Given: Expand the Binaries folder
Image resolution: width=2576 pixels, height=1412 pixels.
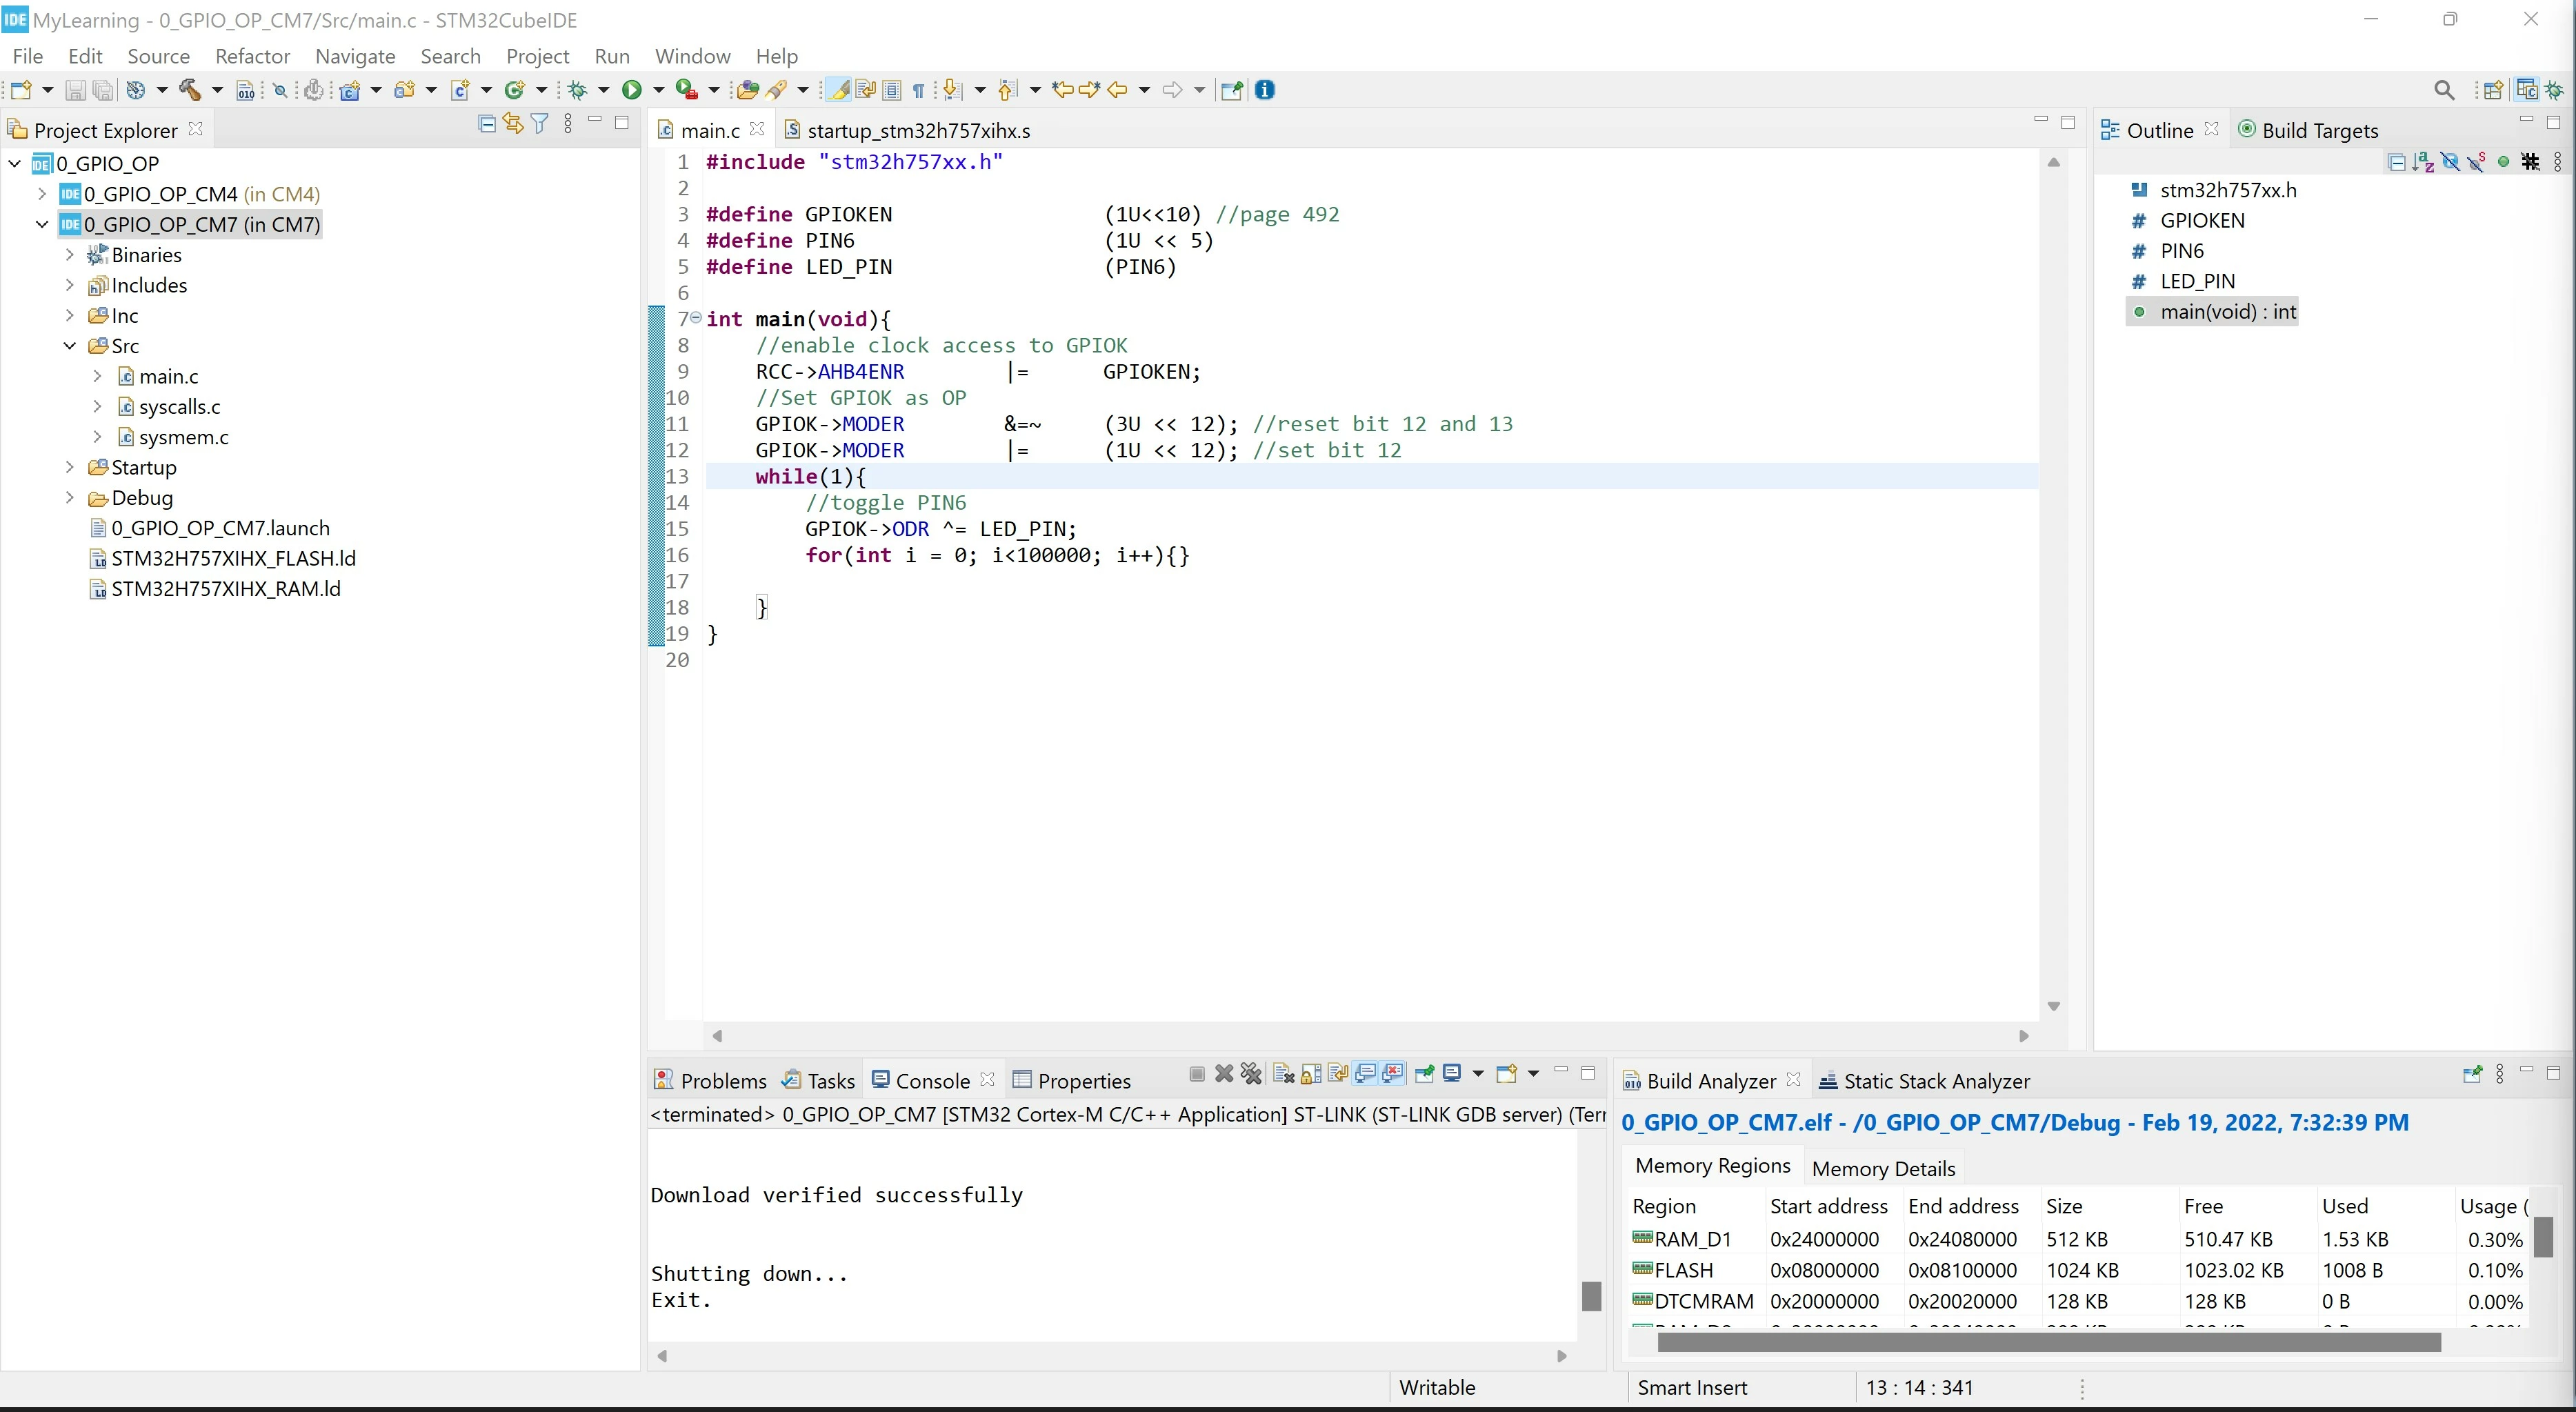Looking at the screenshot, I should click(70, 255).
